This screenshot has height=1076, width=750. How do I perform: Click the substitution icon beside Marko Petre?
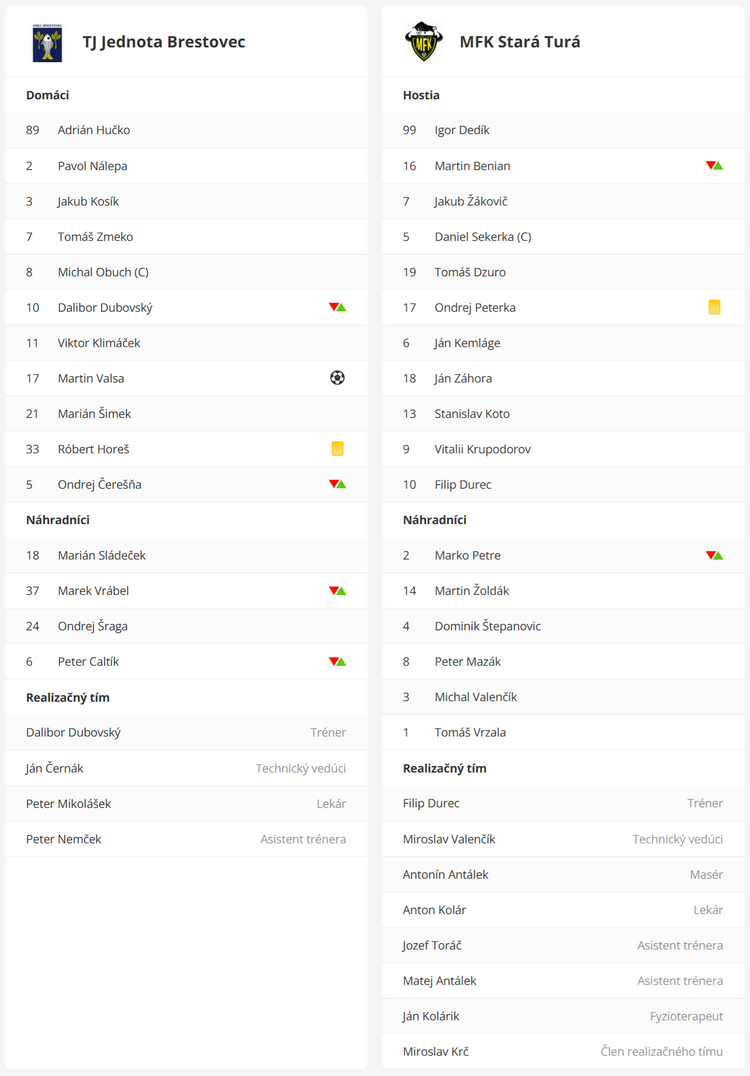[x=714, y=555]
